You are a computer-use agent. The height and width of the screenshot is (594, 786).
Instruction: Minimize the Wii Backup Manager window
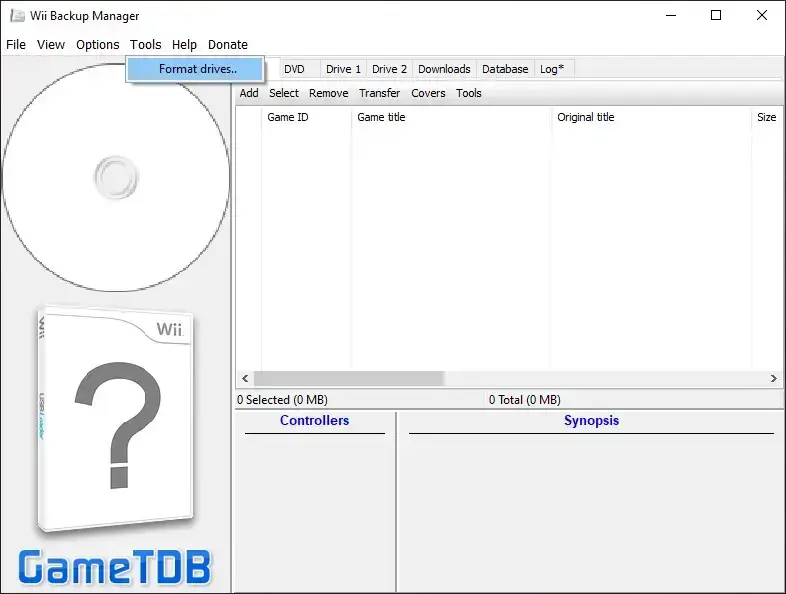671,16
